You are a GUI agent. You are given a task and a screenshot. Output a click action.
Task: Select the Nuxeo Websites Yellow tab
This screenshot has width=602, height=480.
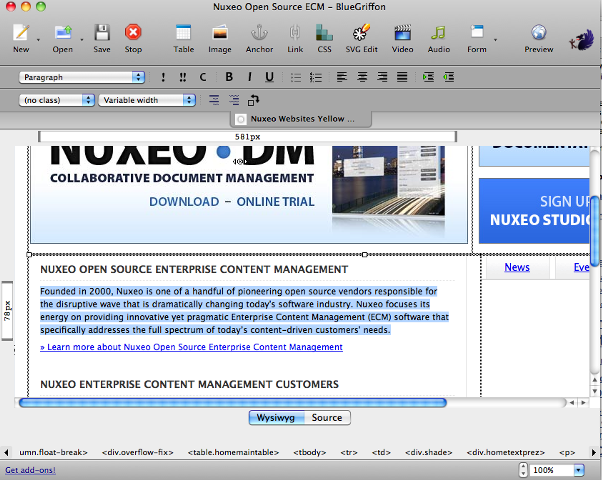pyautogui.click(x=301, y=119)
